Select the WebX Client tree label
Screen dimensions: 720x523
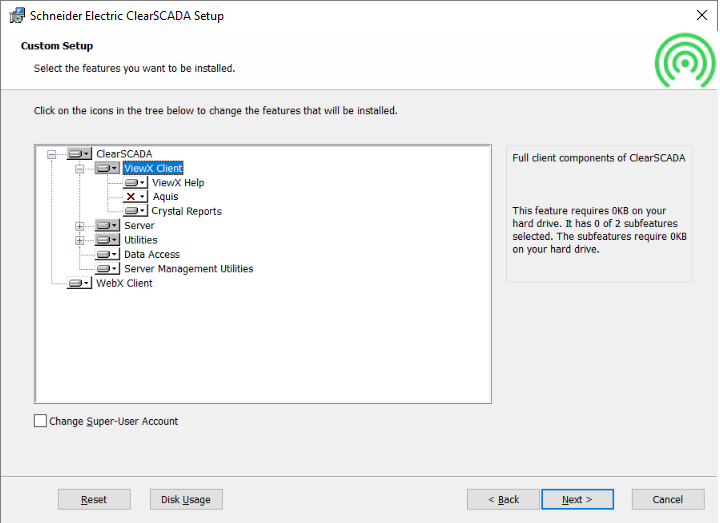[124, 283]
